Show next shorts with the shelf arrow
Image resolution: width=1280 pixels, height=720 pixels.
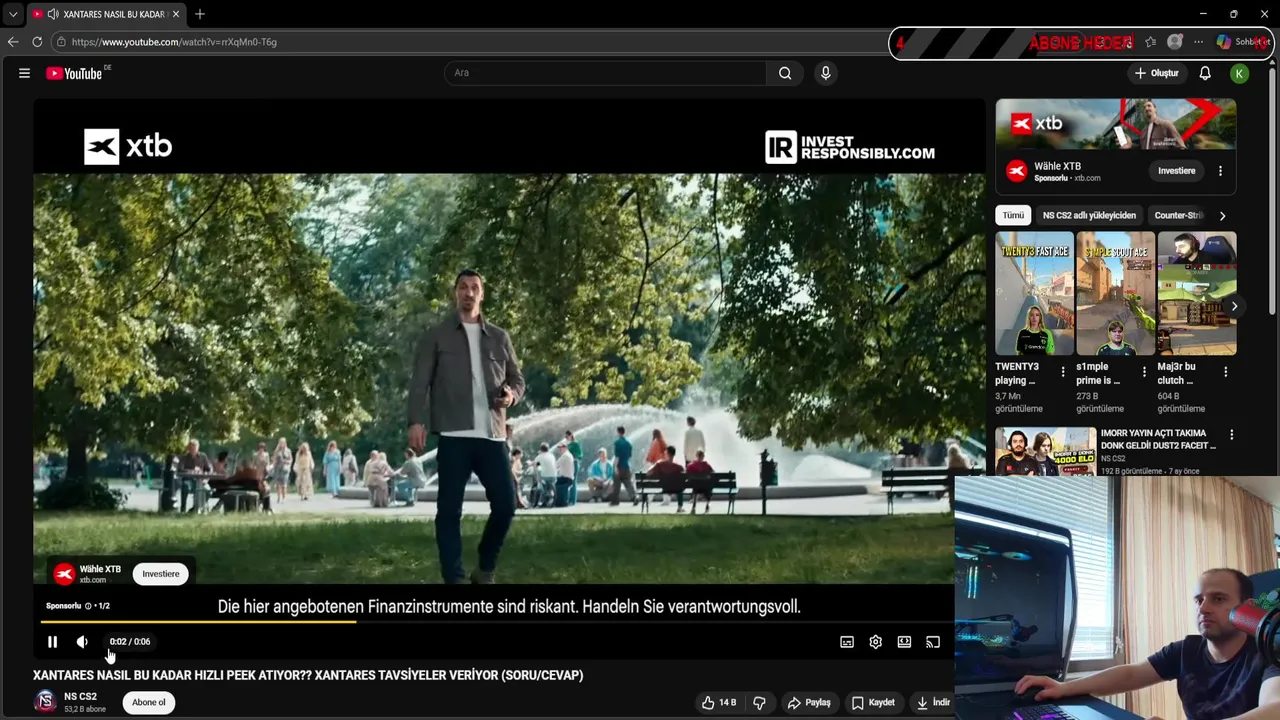tap(1234, 307)
